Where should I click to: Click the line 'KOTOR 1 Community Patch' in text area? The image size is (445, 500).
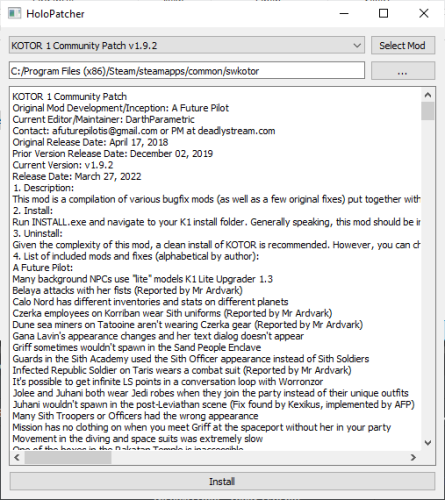click(x=70, y=97)
